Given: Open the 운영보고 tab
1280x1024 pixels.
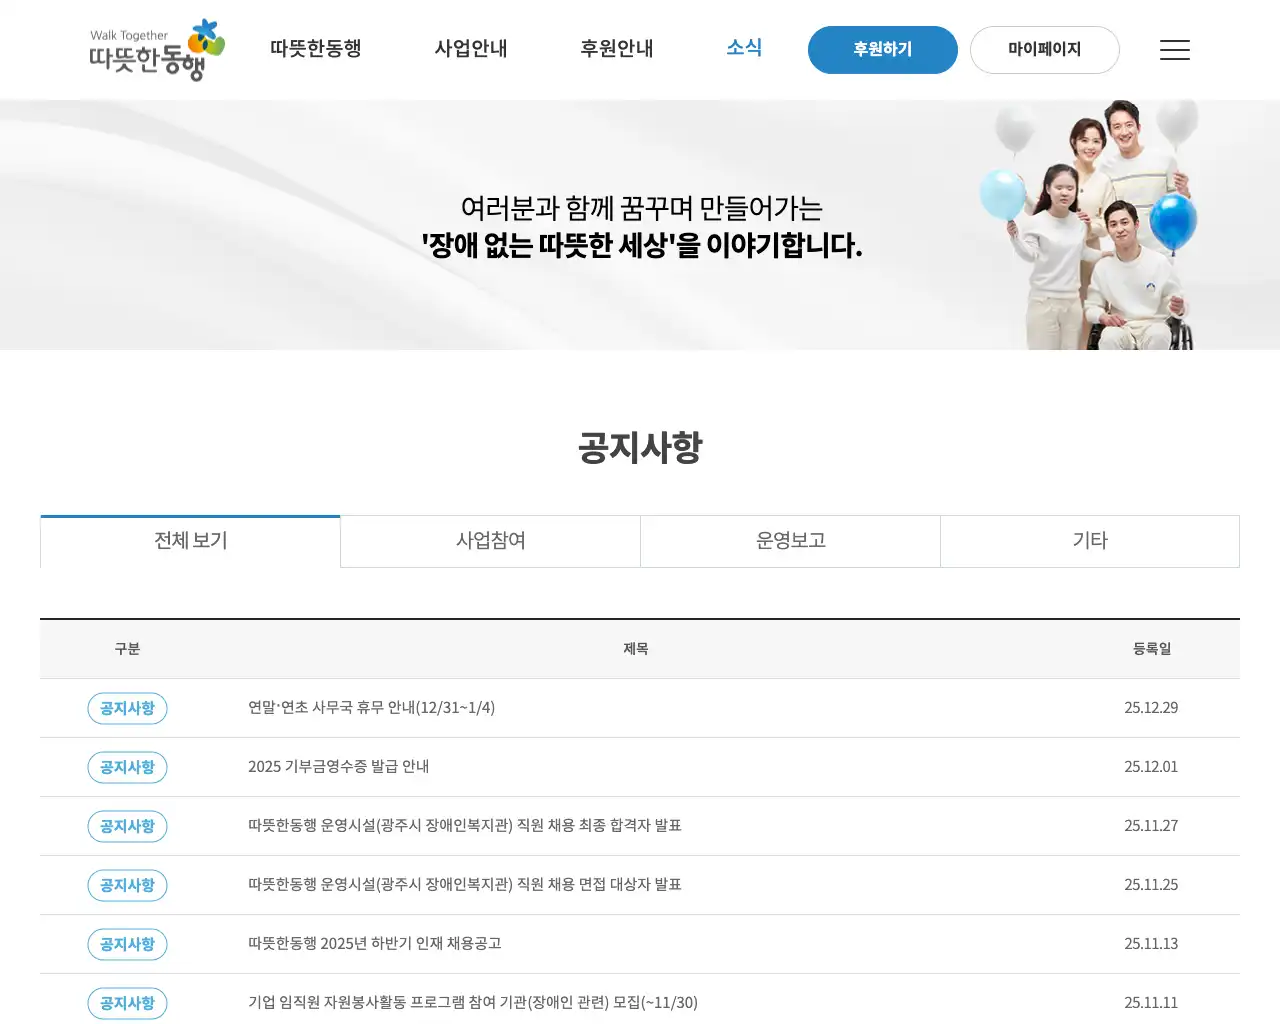Looking at the screenshot, I should [x=789, y=541].
